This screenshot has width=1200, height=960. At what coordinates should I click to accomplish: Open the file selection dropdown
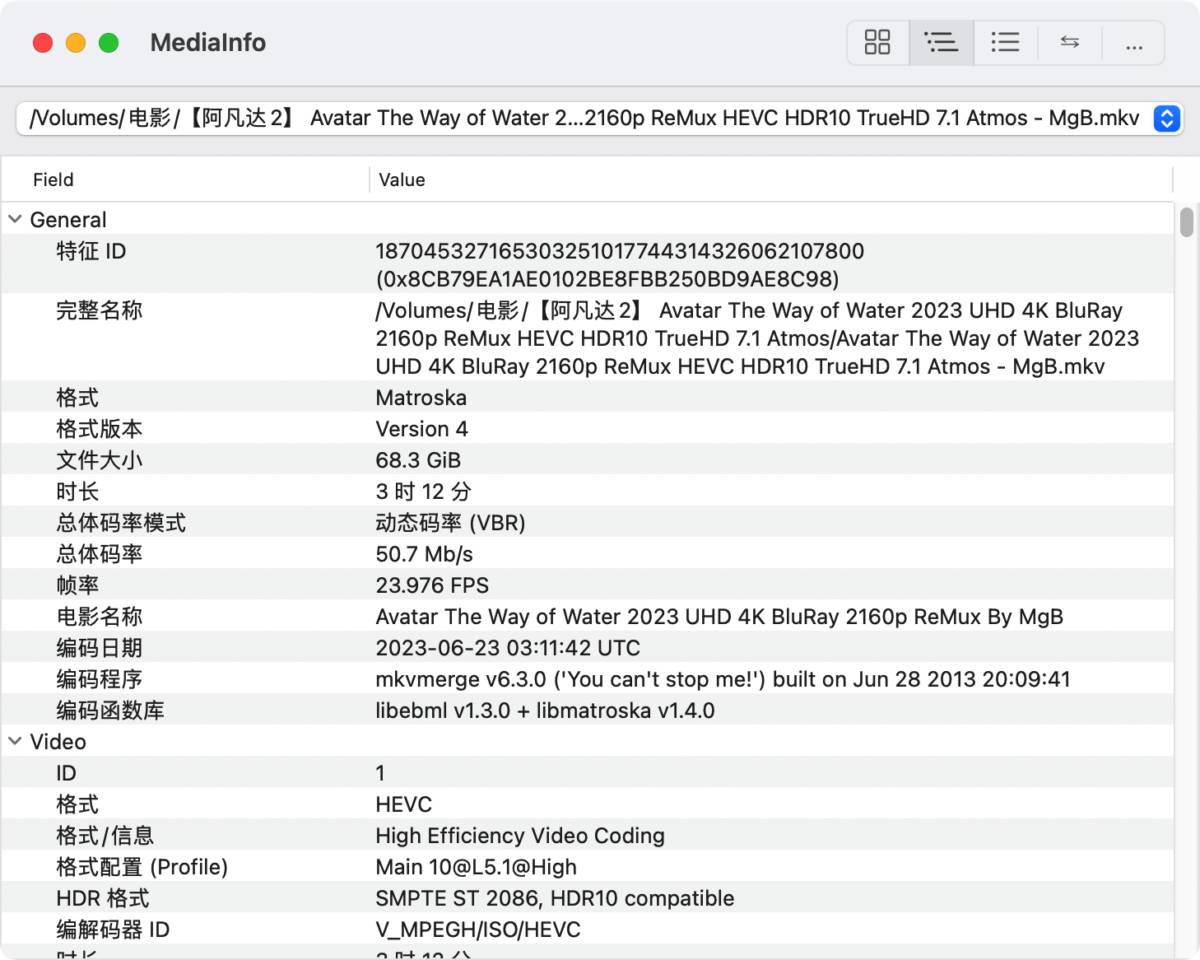coord(1166,118)
